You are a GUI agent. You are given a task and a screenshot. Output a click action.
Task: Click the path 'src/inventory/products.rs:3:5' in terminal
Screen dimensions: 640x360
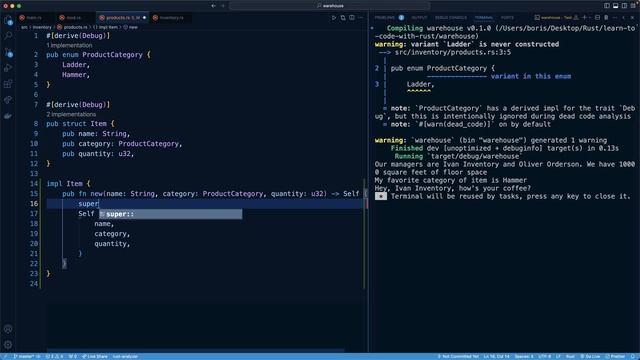[453, 52]
